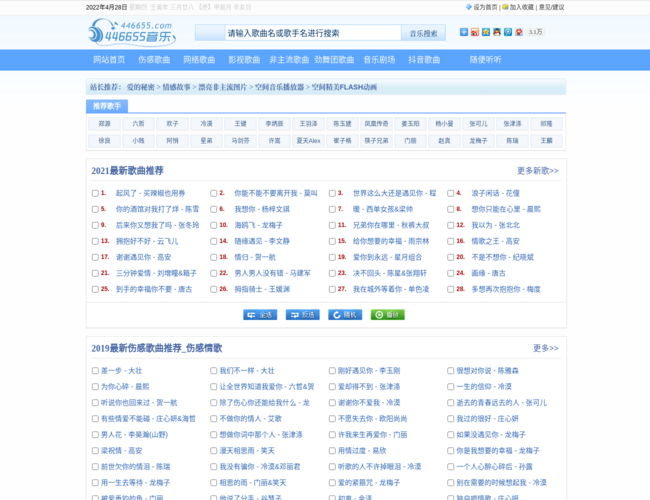Open 抖音歌曲 navigation item

coord(424,60)
